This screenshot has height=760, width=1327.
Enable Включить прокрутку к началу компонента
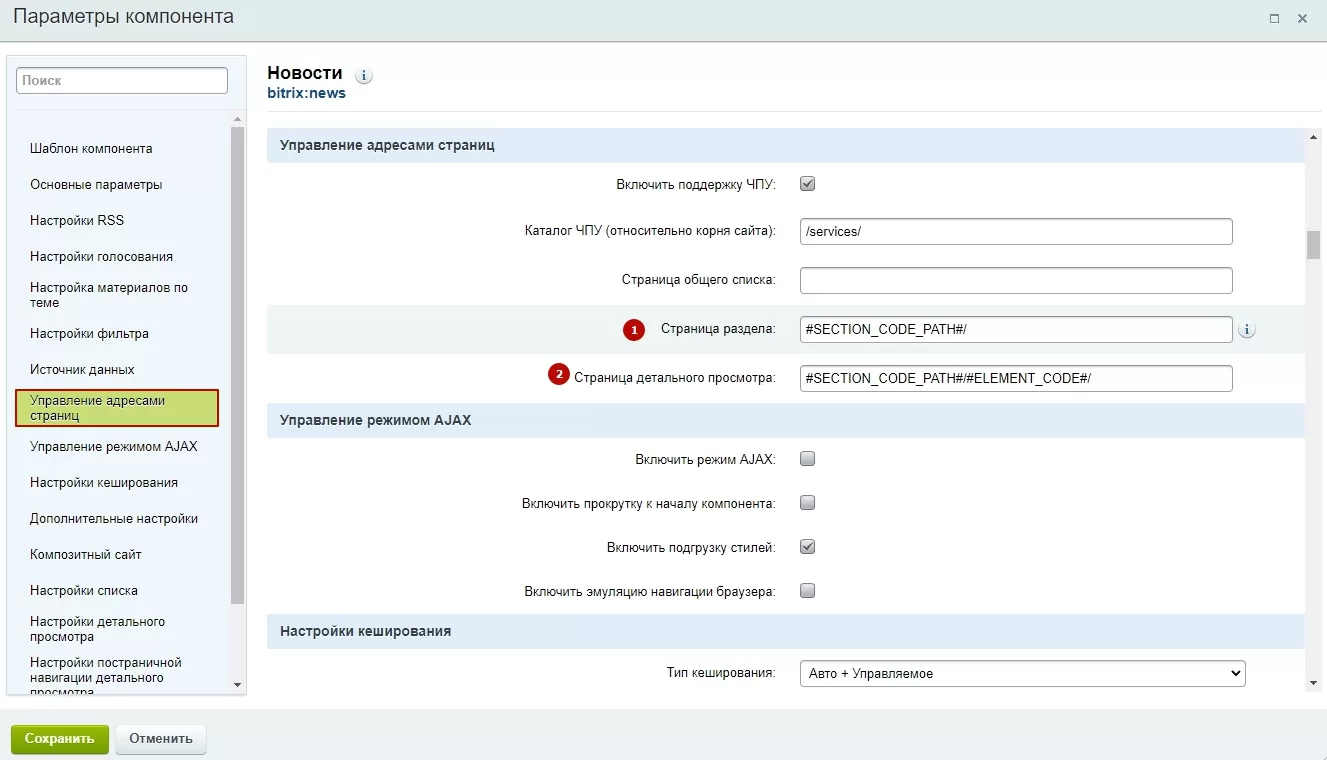click(x=808, y=503)
